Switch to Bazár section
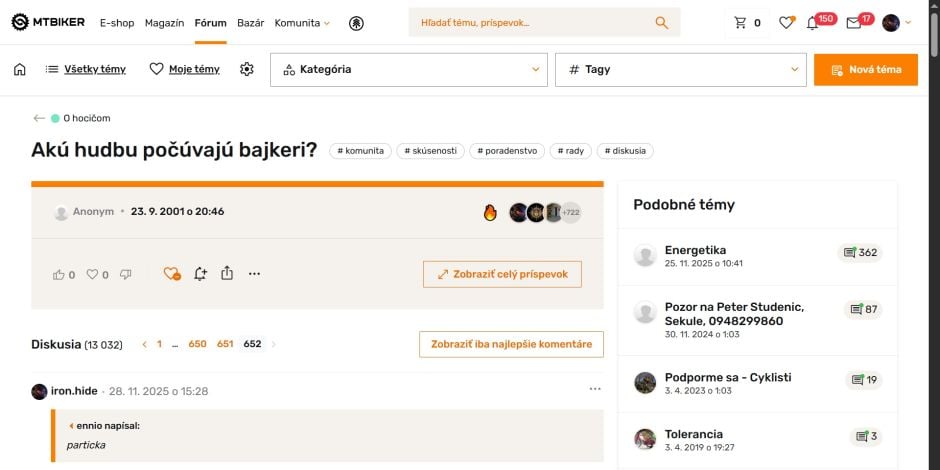This screenshot has height=470, width=940. 250,23
